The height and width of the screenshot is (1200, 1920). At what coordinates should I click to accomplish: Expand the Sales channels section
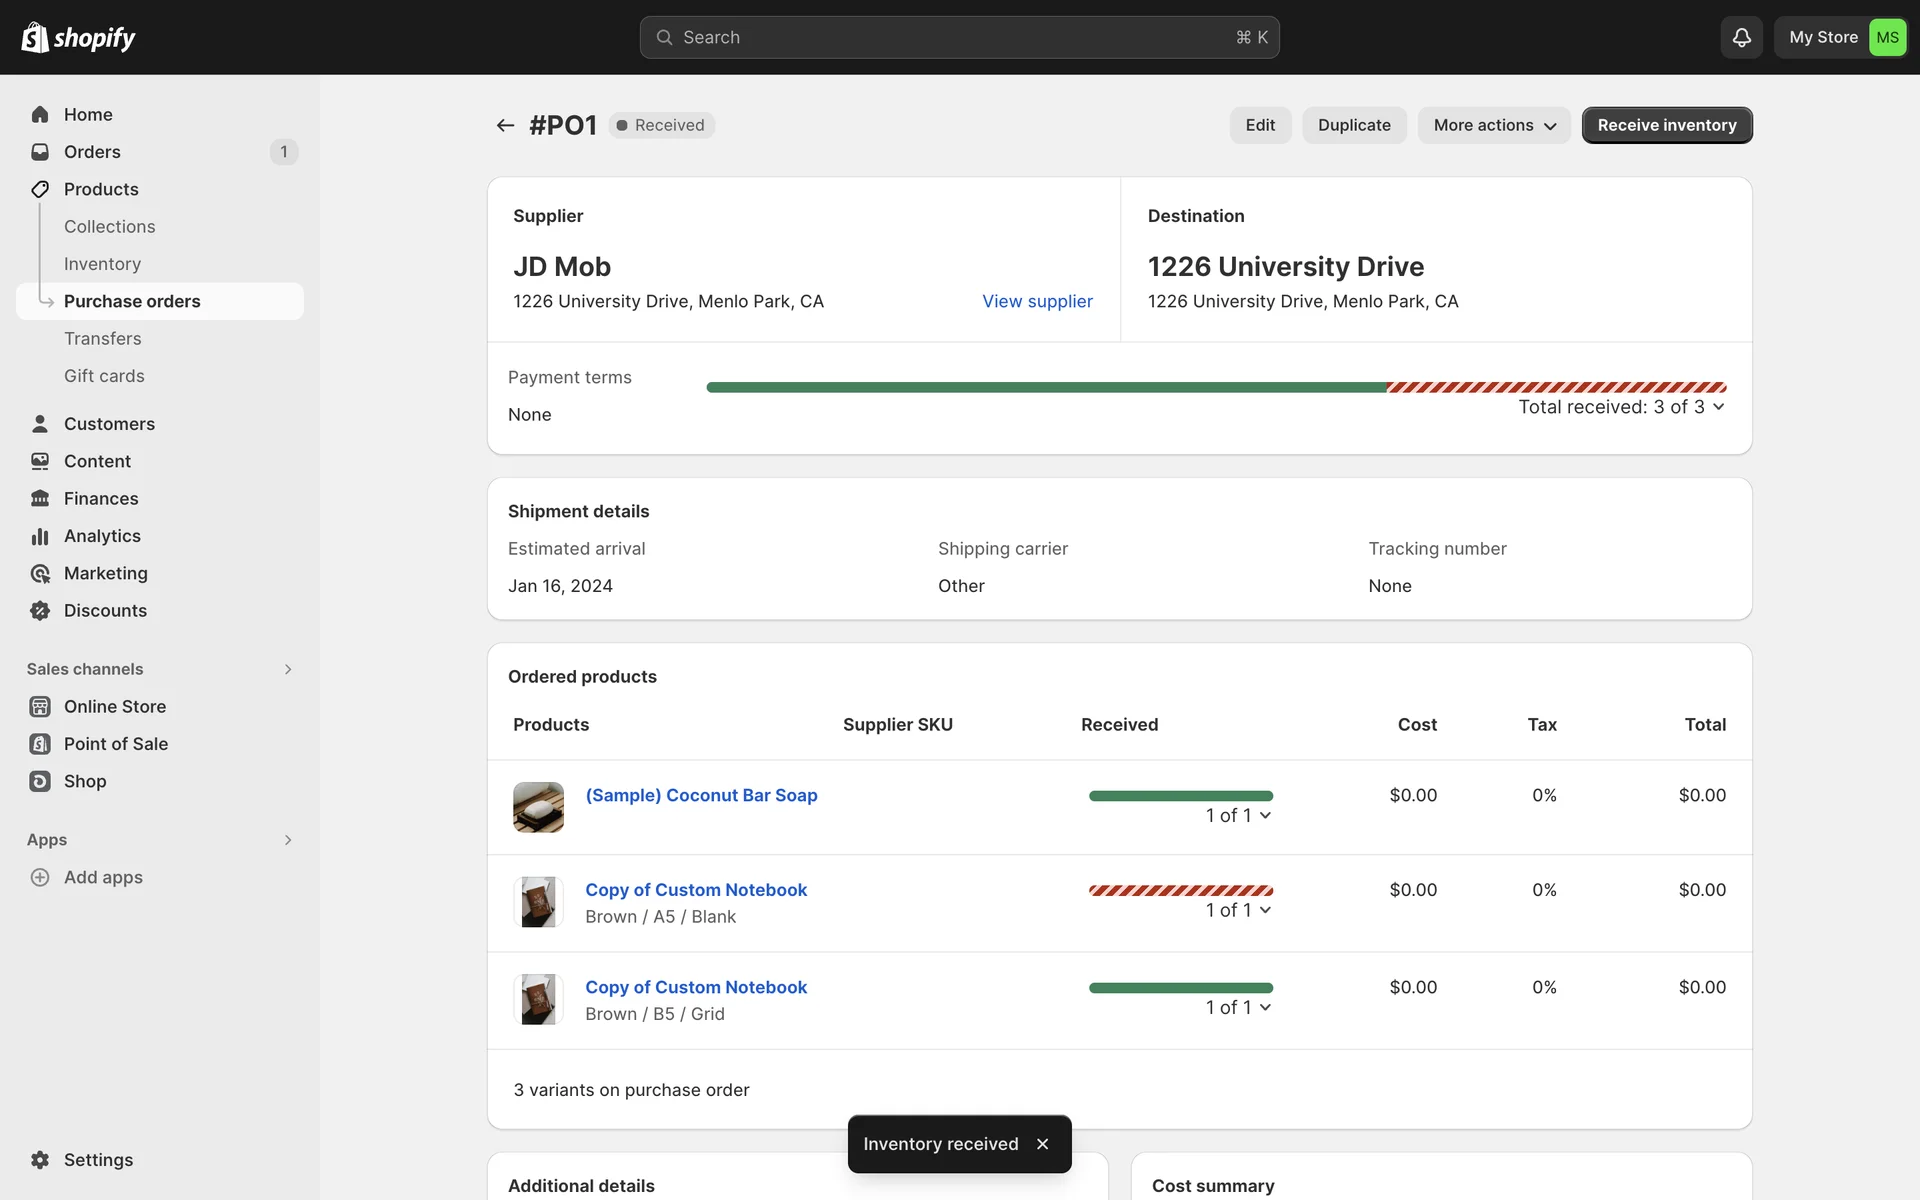click(288, 669)
